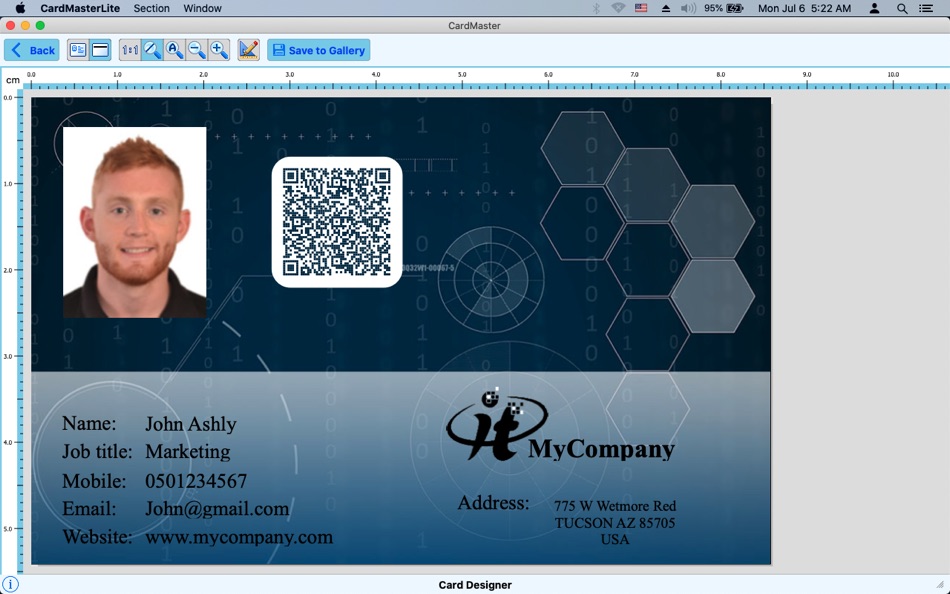
Task: Select the 'John Ashly' name text
Action: pyautogui.click(x=191, y=424)
